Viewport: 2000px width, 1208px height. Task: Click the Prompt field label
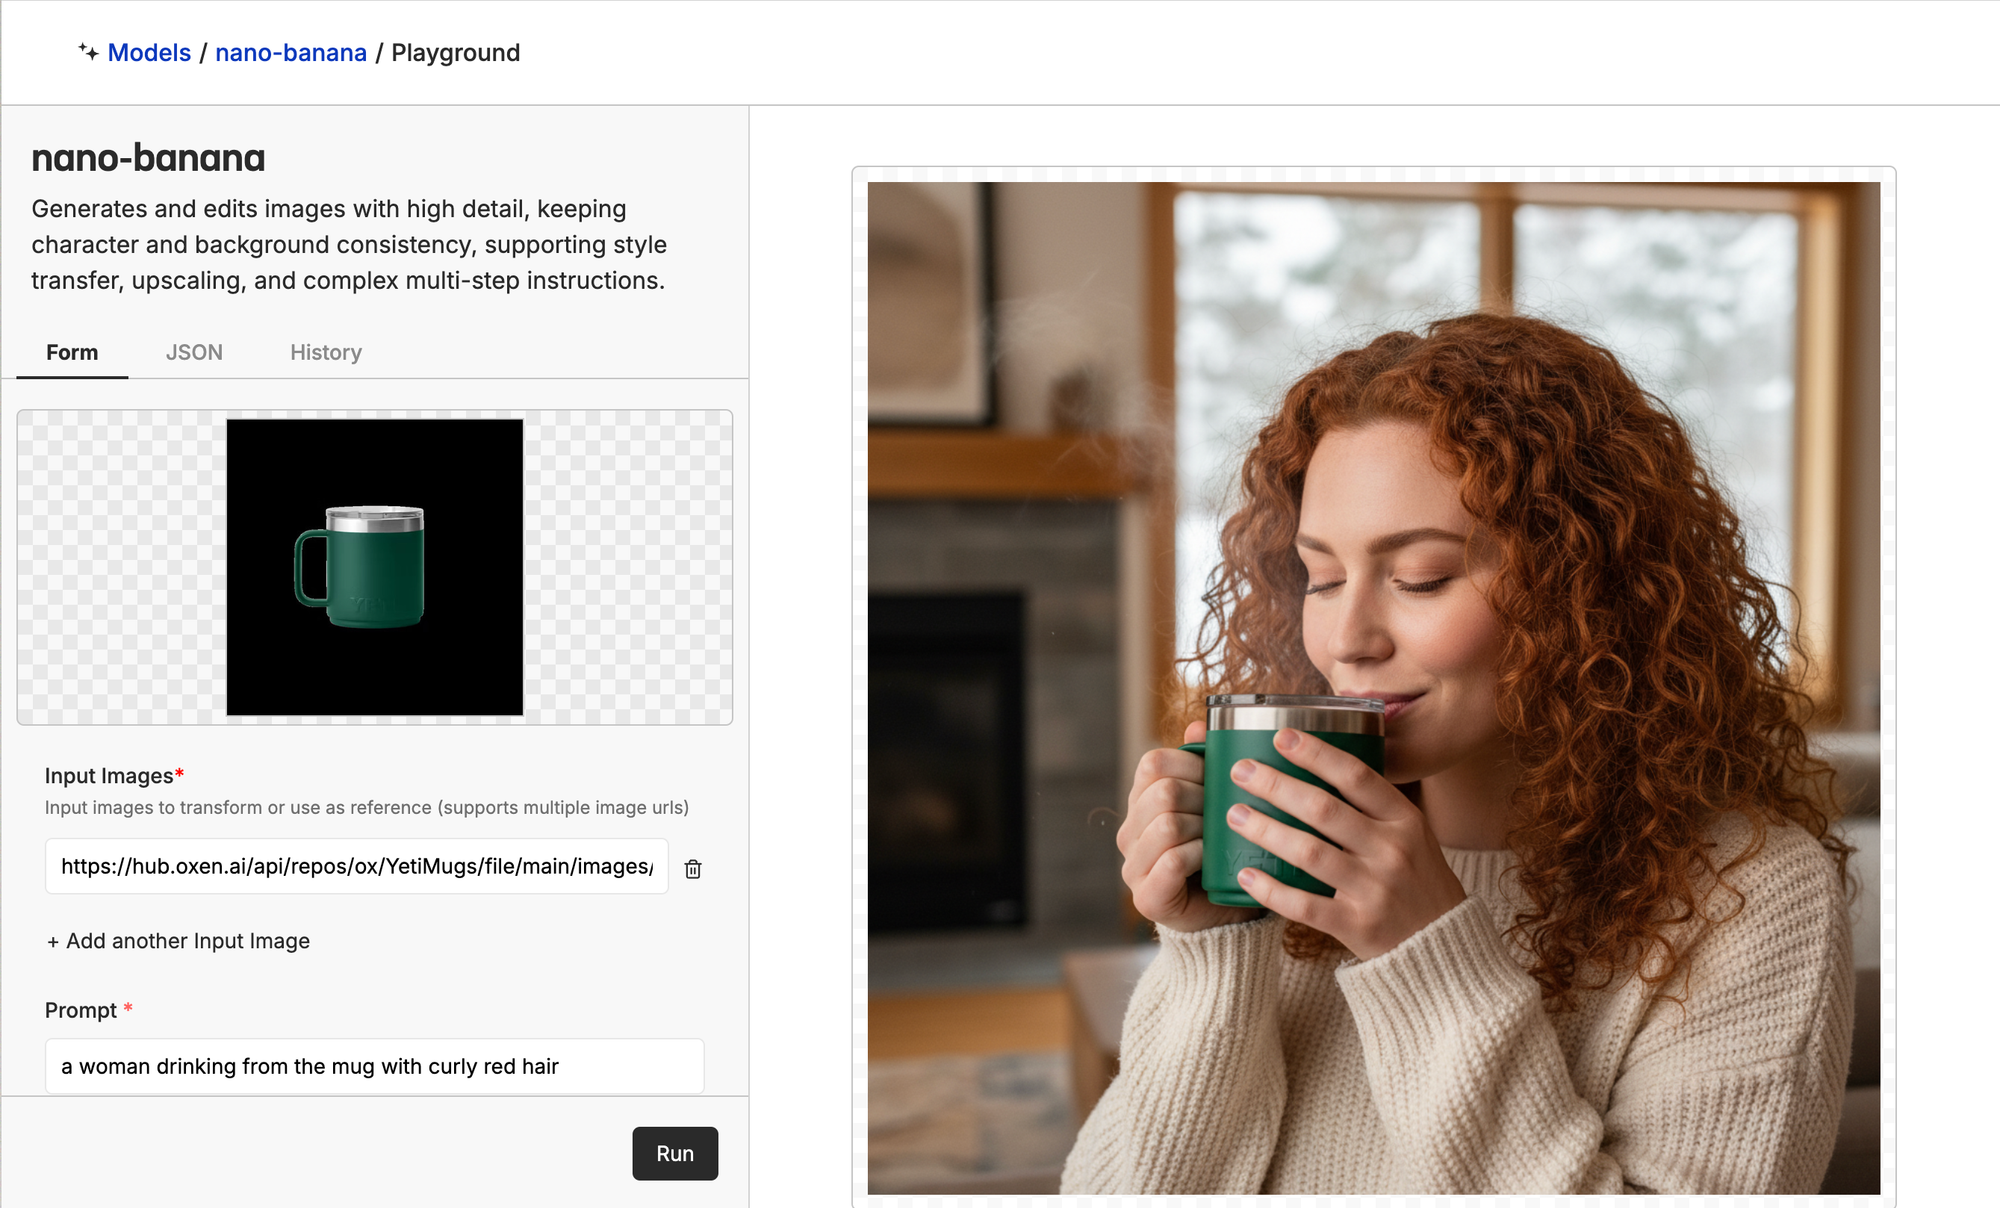tap(81, 1010)
